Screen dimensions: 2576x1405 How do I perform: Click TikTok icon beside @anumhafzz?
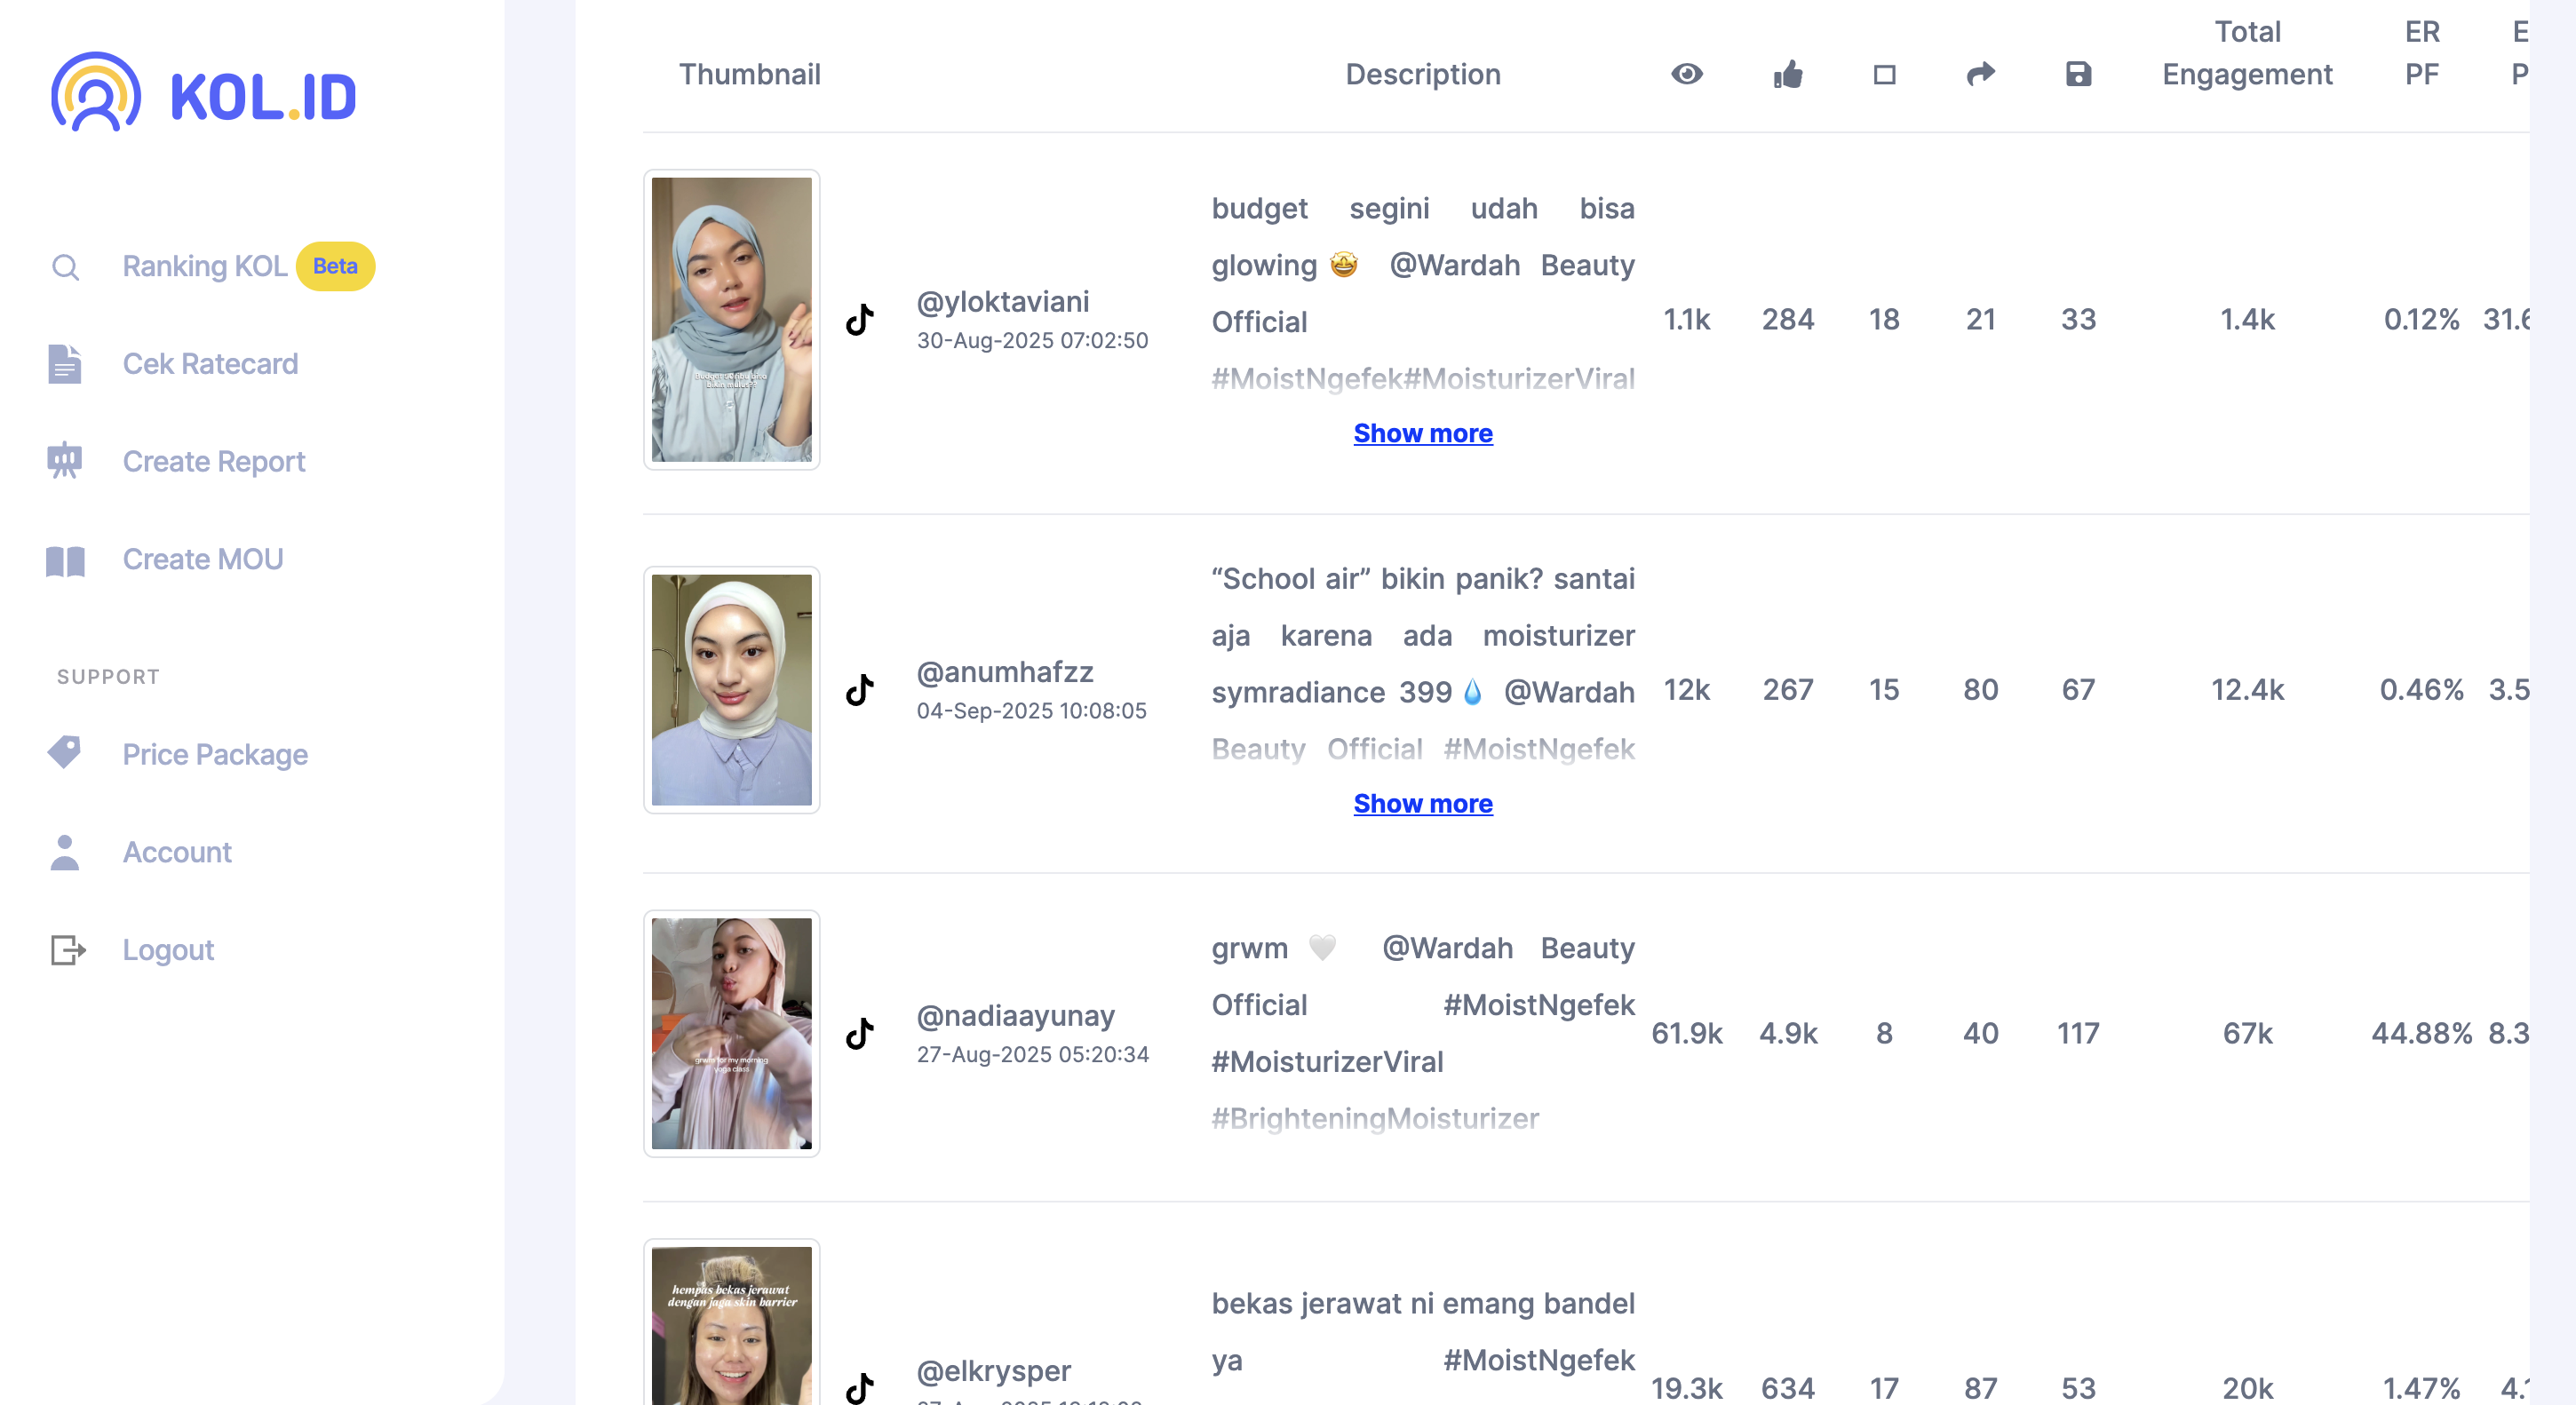tap(860, 690)
